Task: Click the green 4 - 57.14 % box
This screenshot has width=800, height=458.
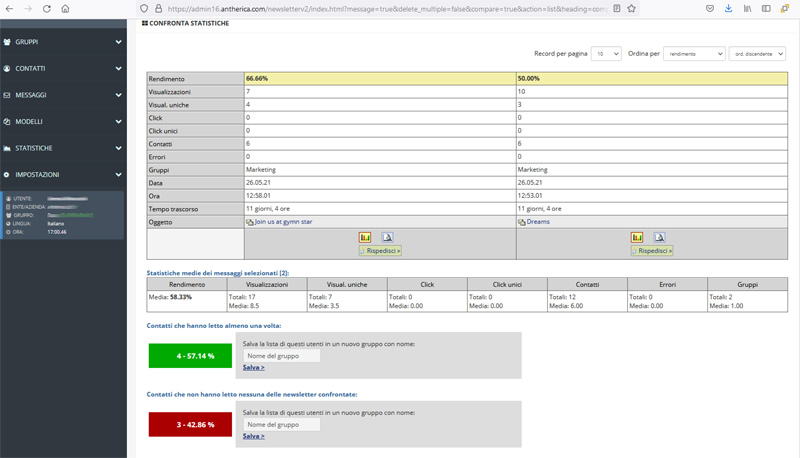Action: coord(189,356)
